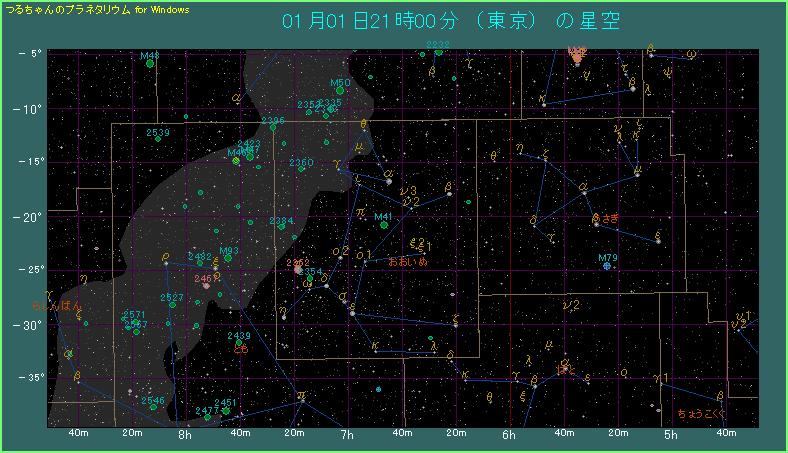
Task: Click the NGC 2439 cluster marker
Action: (239, 343)
